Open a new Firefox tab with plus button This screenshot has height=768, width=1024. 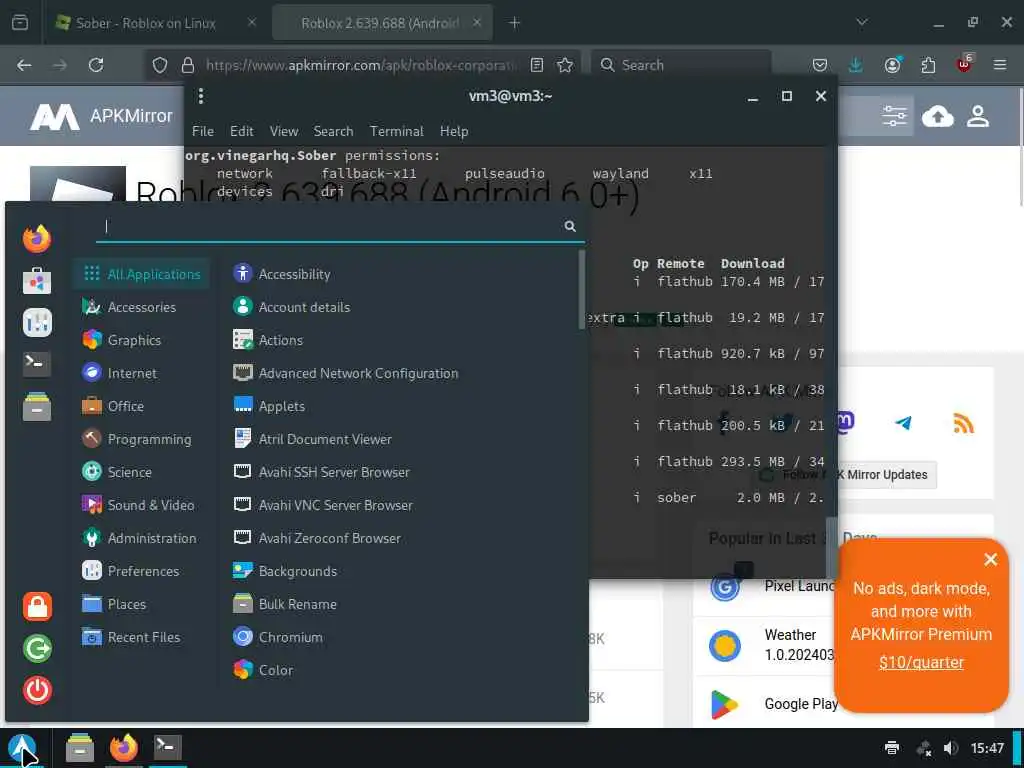515,23
